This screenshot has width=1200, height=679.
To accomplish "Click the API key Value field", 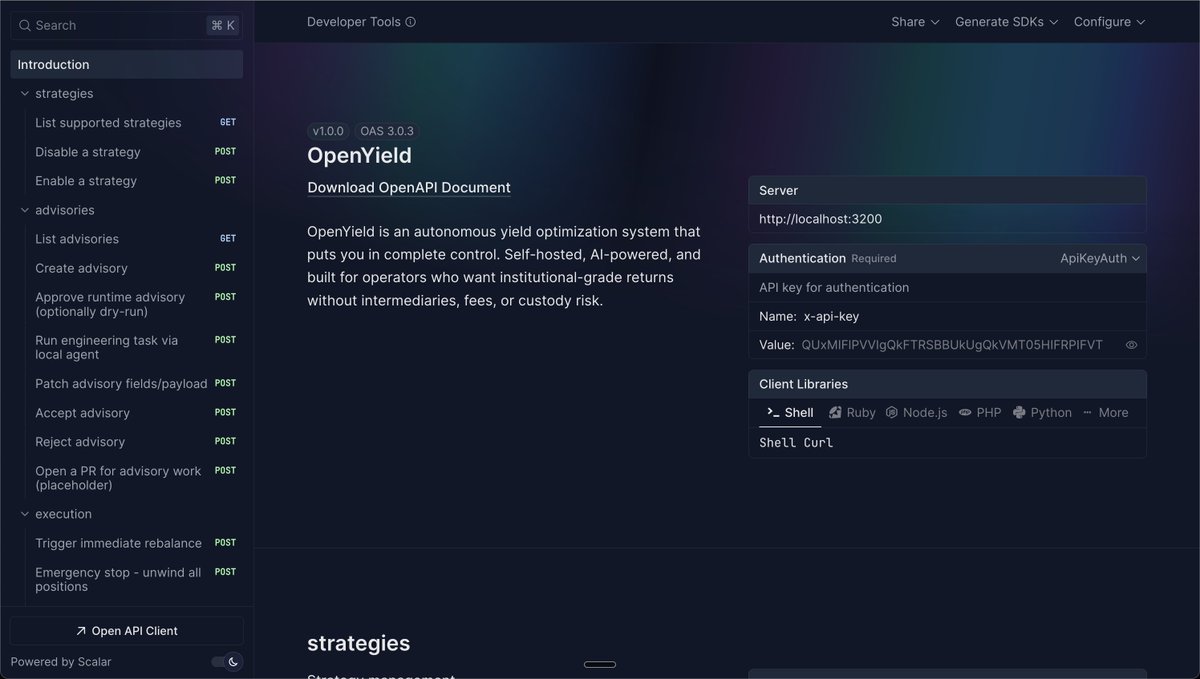I will (952, 345).
